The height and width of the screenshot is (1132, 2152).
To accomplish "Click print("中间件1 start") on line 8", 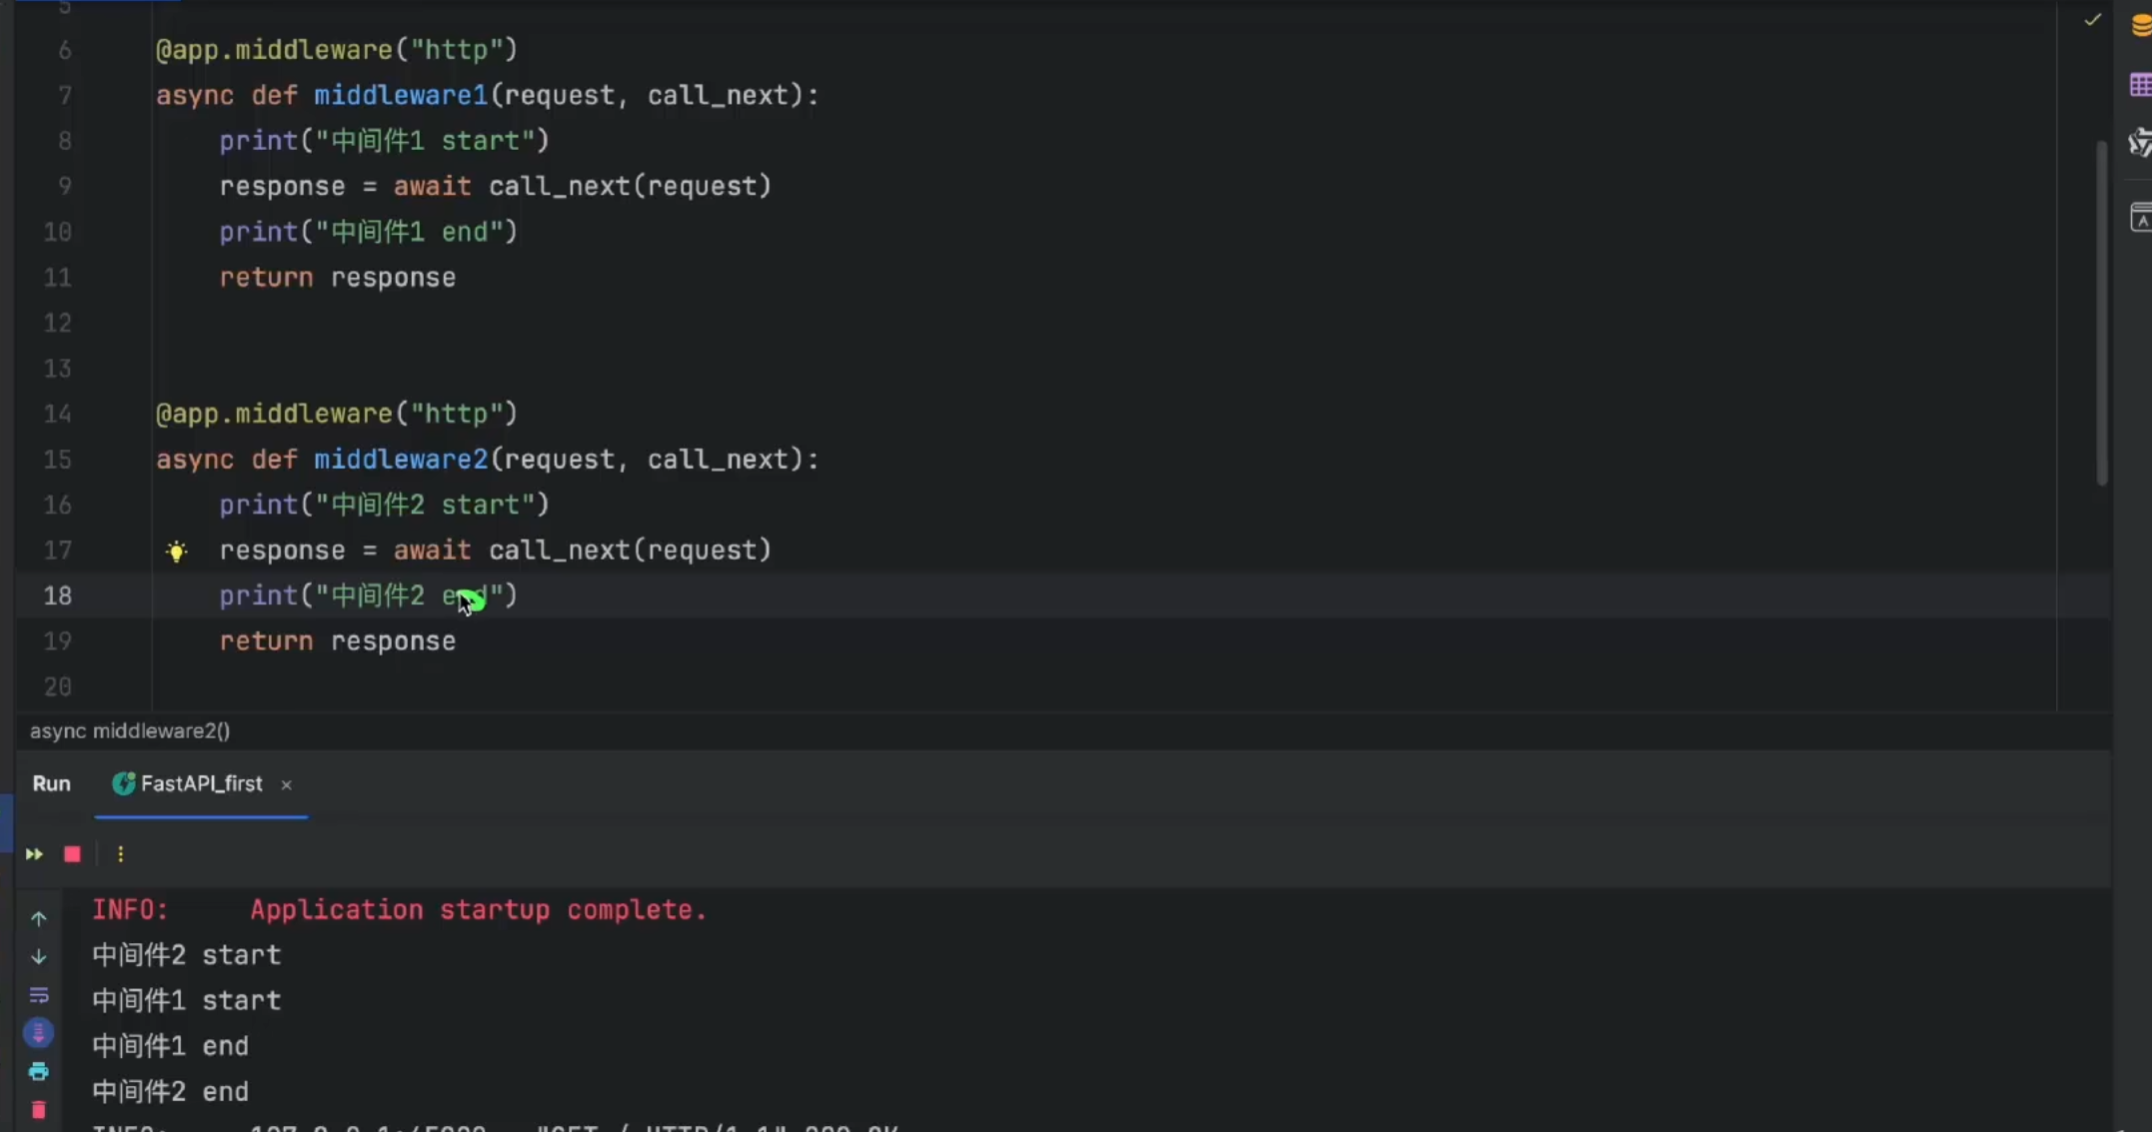I will (x=384, y=141).
